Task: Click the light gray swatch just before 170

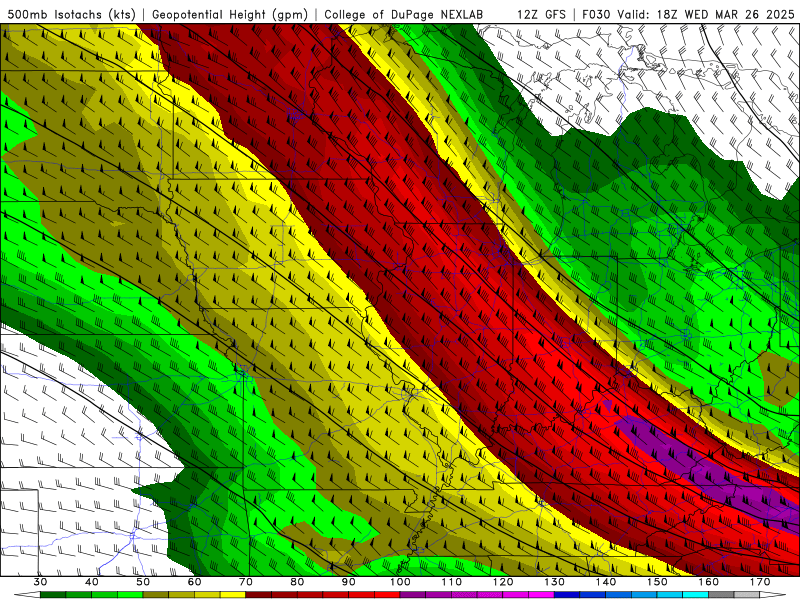Action: click(747, 595)
